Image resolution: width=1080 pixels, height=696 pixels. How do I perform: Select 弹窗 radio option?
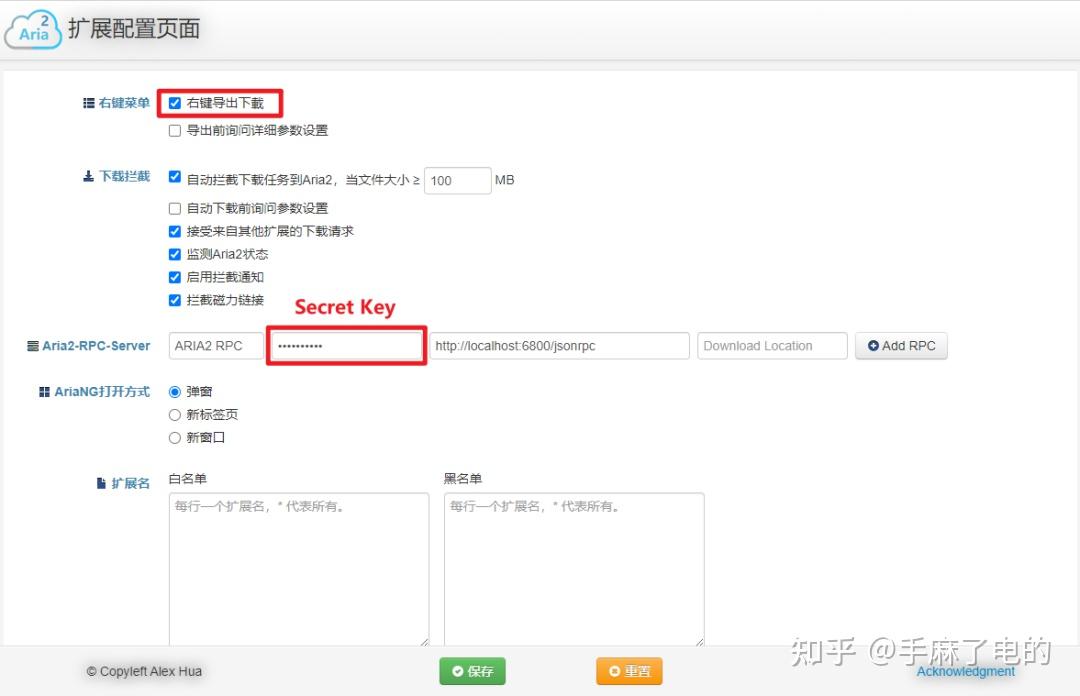[175, 392]
